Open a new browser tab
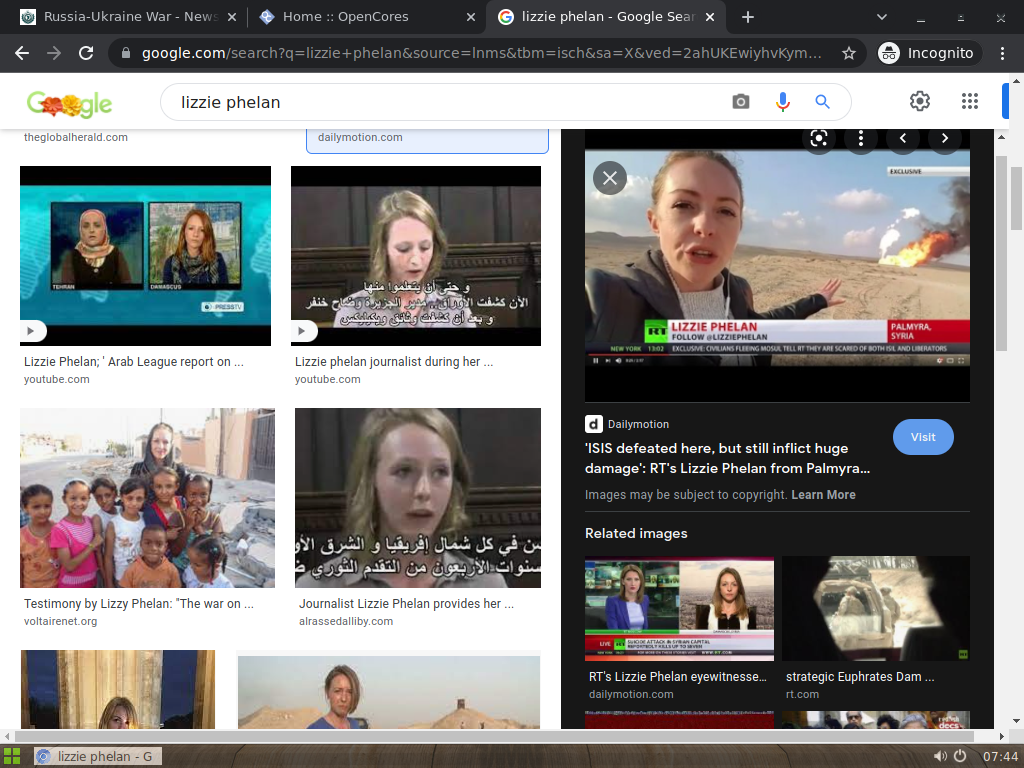Viewport: 1024px width, 768px height. [x=748, y=17]
